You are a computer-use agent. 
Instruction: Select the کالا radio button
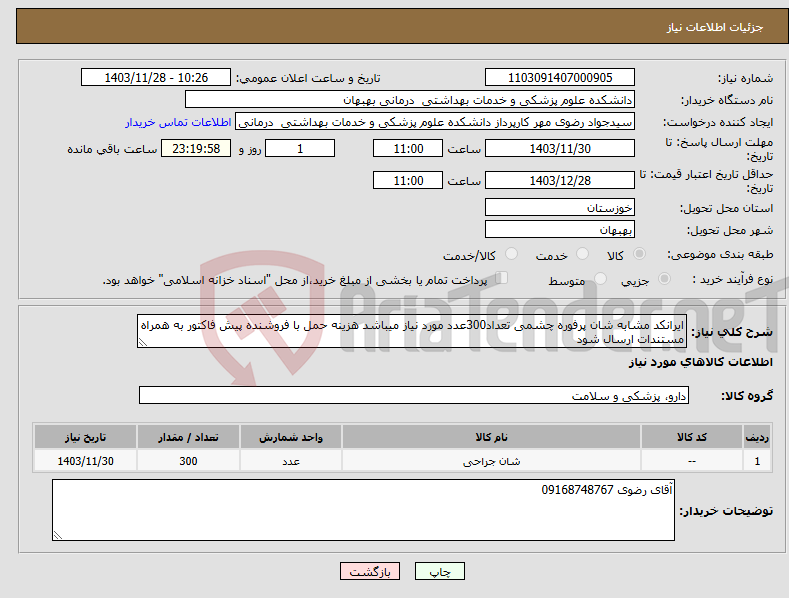639,254
